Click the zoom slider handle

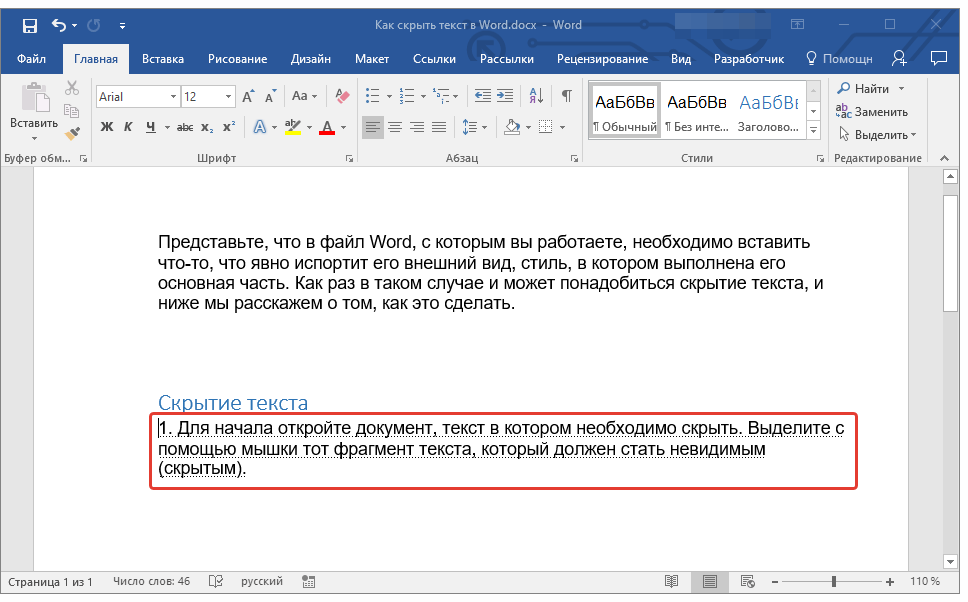(x=834, y=582)
